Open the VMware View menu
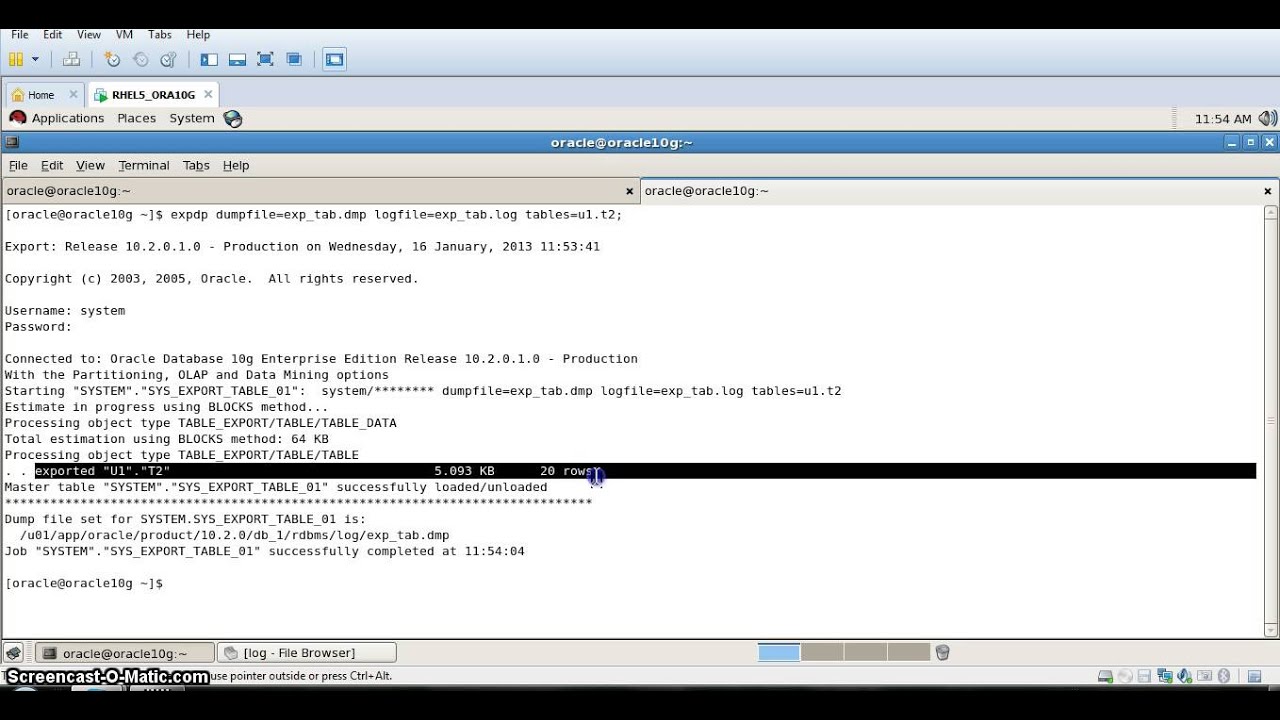The image size is (1280, 720). [x=89, y=34]
